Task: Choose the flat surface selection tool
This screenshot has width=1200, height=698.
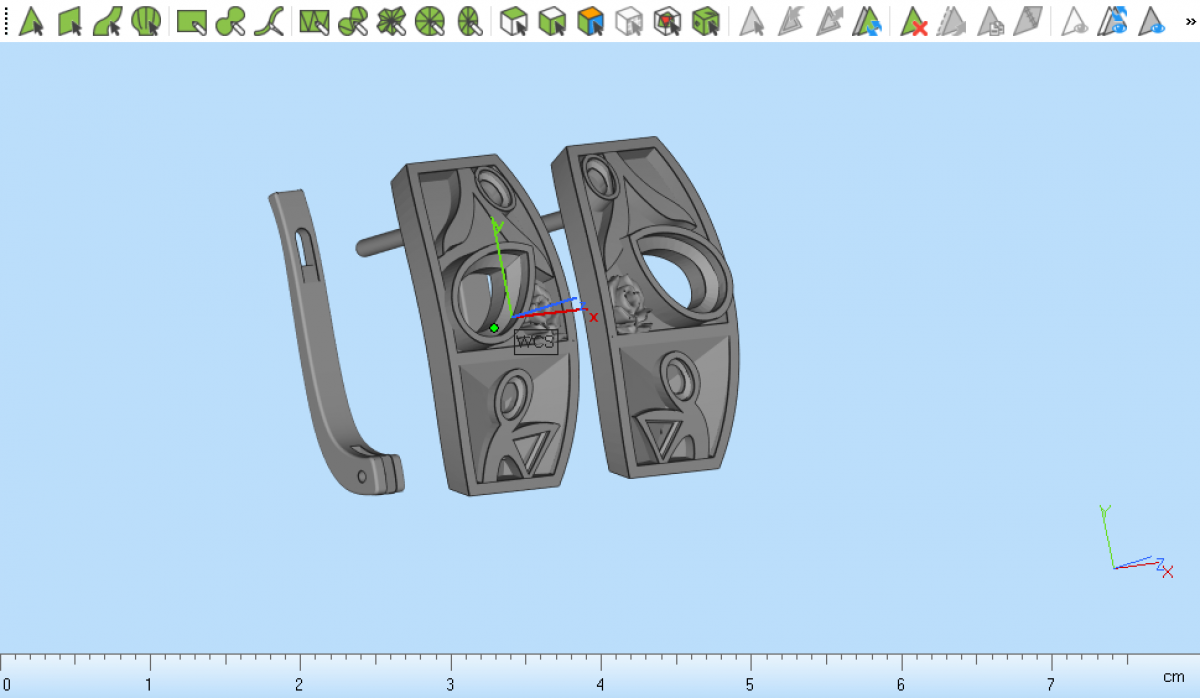Action: click(x=69, y=21)
